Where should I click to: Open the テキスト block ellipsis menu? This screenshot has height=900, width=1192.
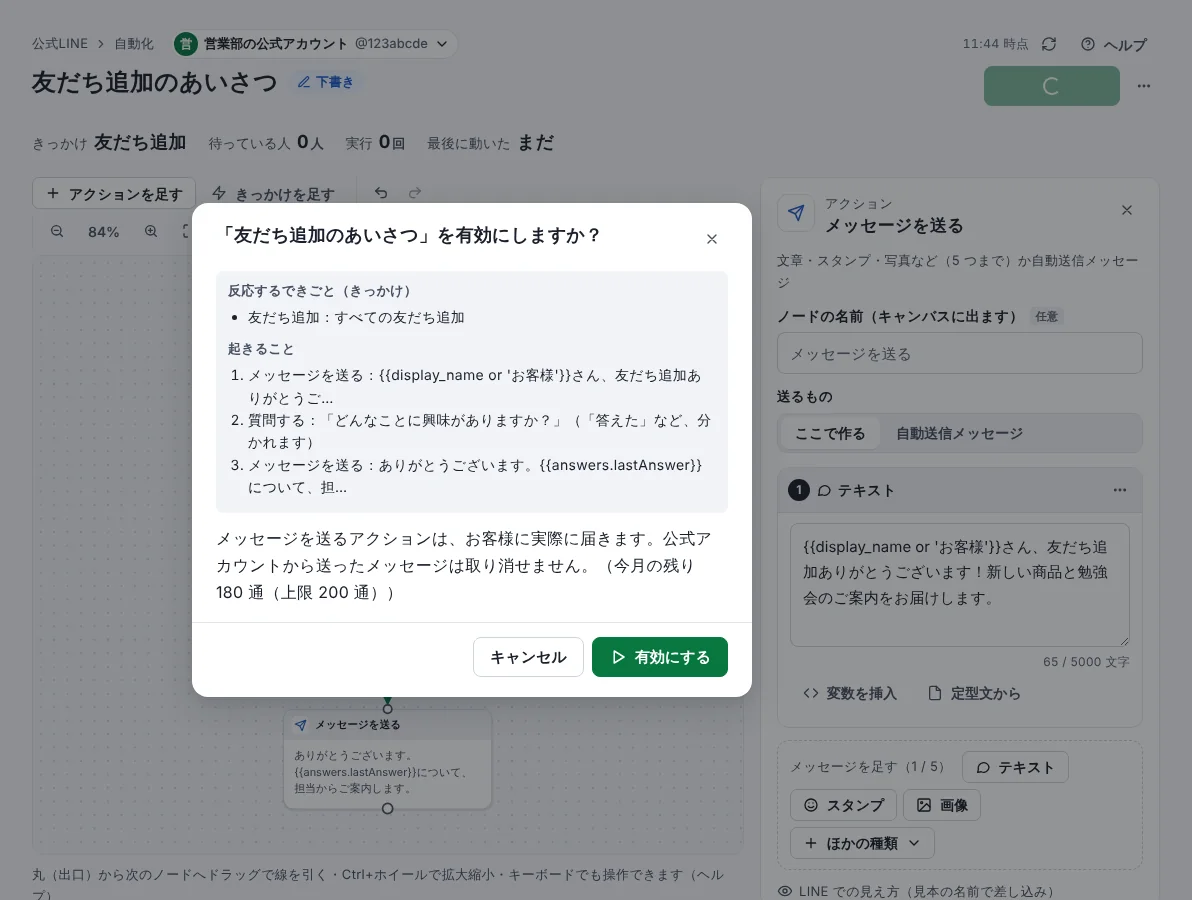[x=1120, y=490]
